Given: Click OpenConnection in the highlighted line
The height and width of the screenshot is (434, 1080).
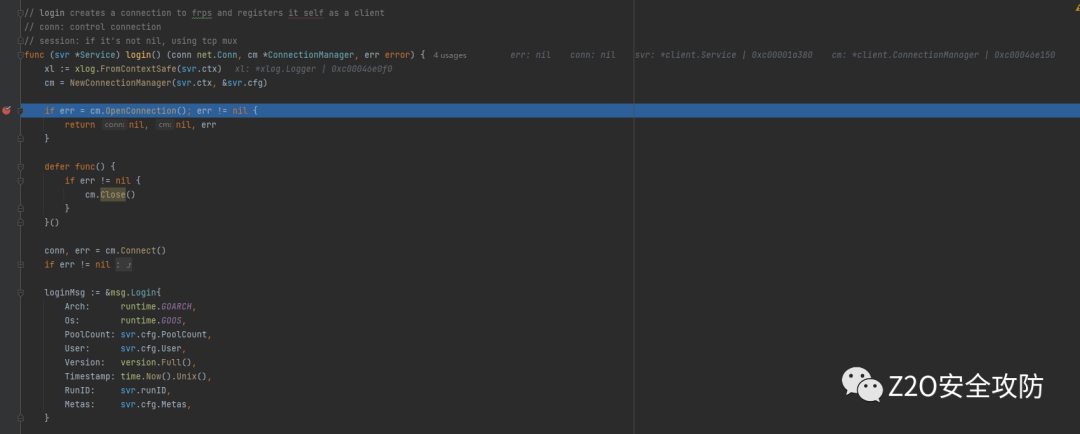Looking at the screenshot, I should pyautogui.click(x=141, y=110).
